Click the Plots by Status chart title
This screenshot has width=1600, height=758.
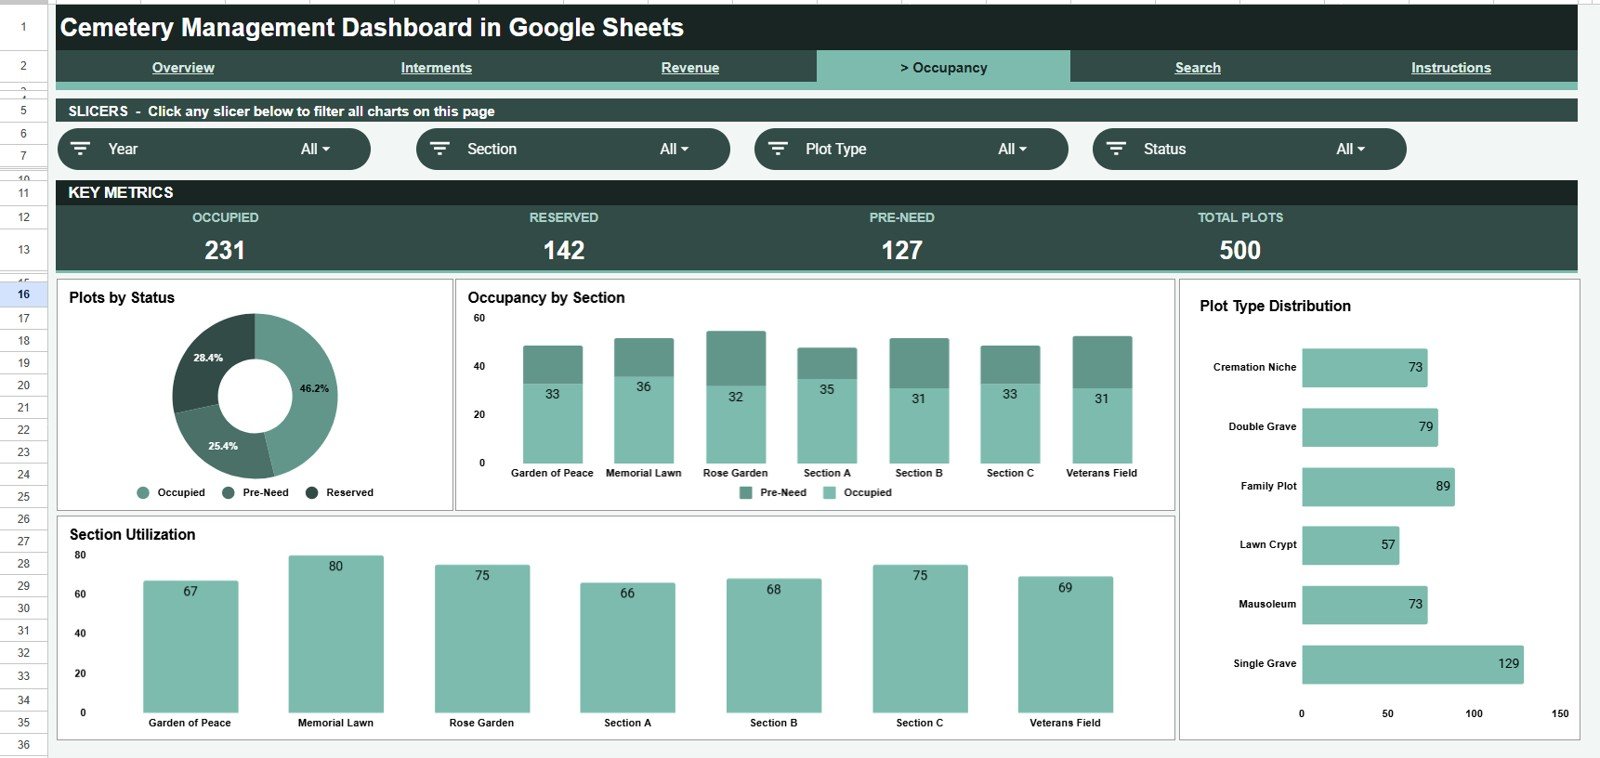point(122,298)
